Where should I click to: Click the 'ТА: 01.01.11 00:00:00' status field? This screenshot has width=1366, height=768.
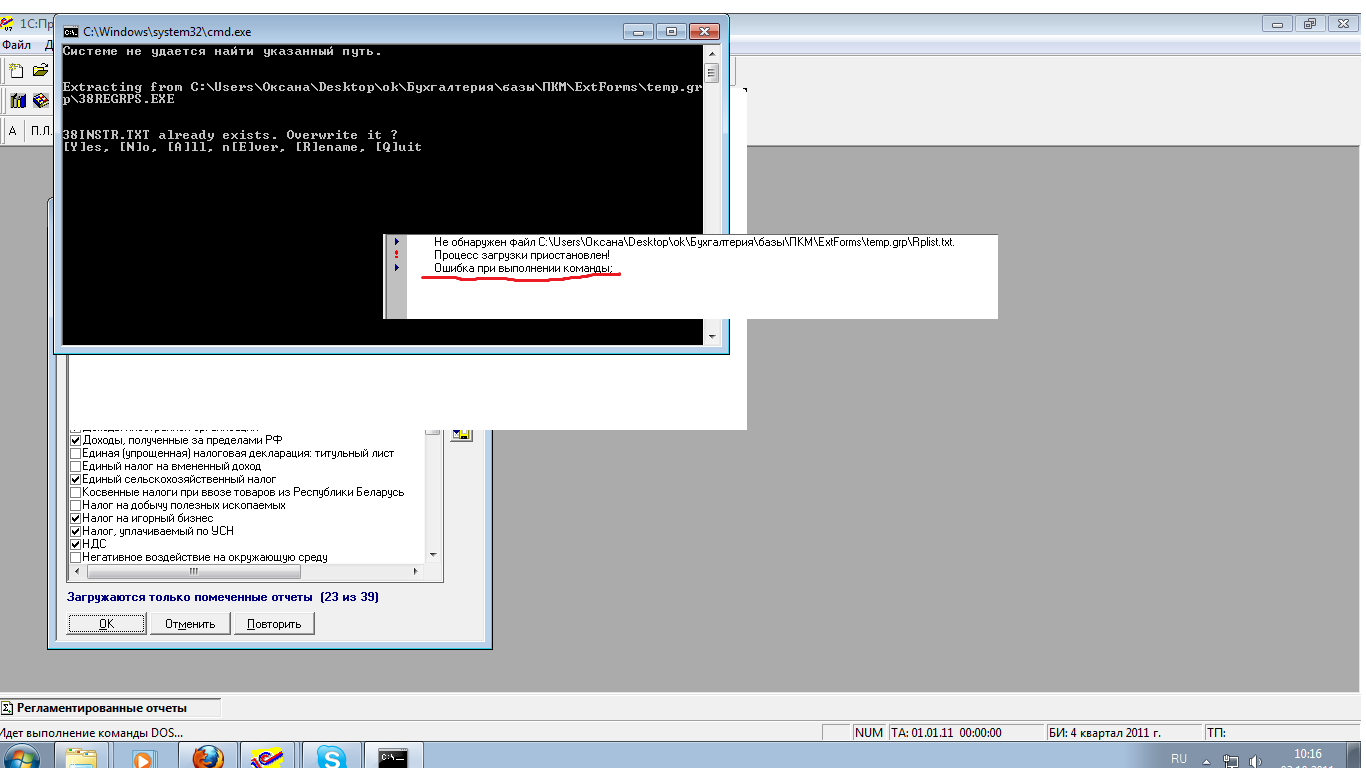coord(964,733)
